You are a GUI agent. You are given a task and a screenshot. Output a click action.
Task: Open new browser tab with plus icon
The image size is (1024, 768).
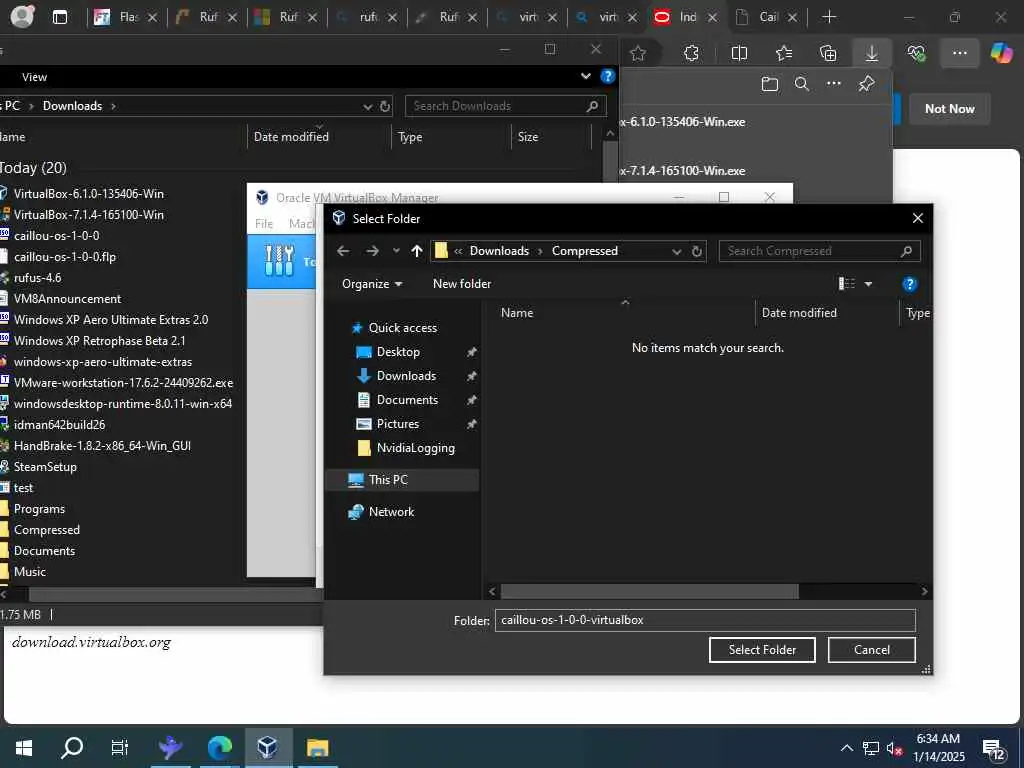click(829, 17)
